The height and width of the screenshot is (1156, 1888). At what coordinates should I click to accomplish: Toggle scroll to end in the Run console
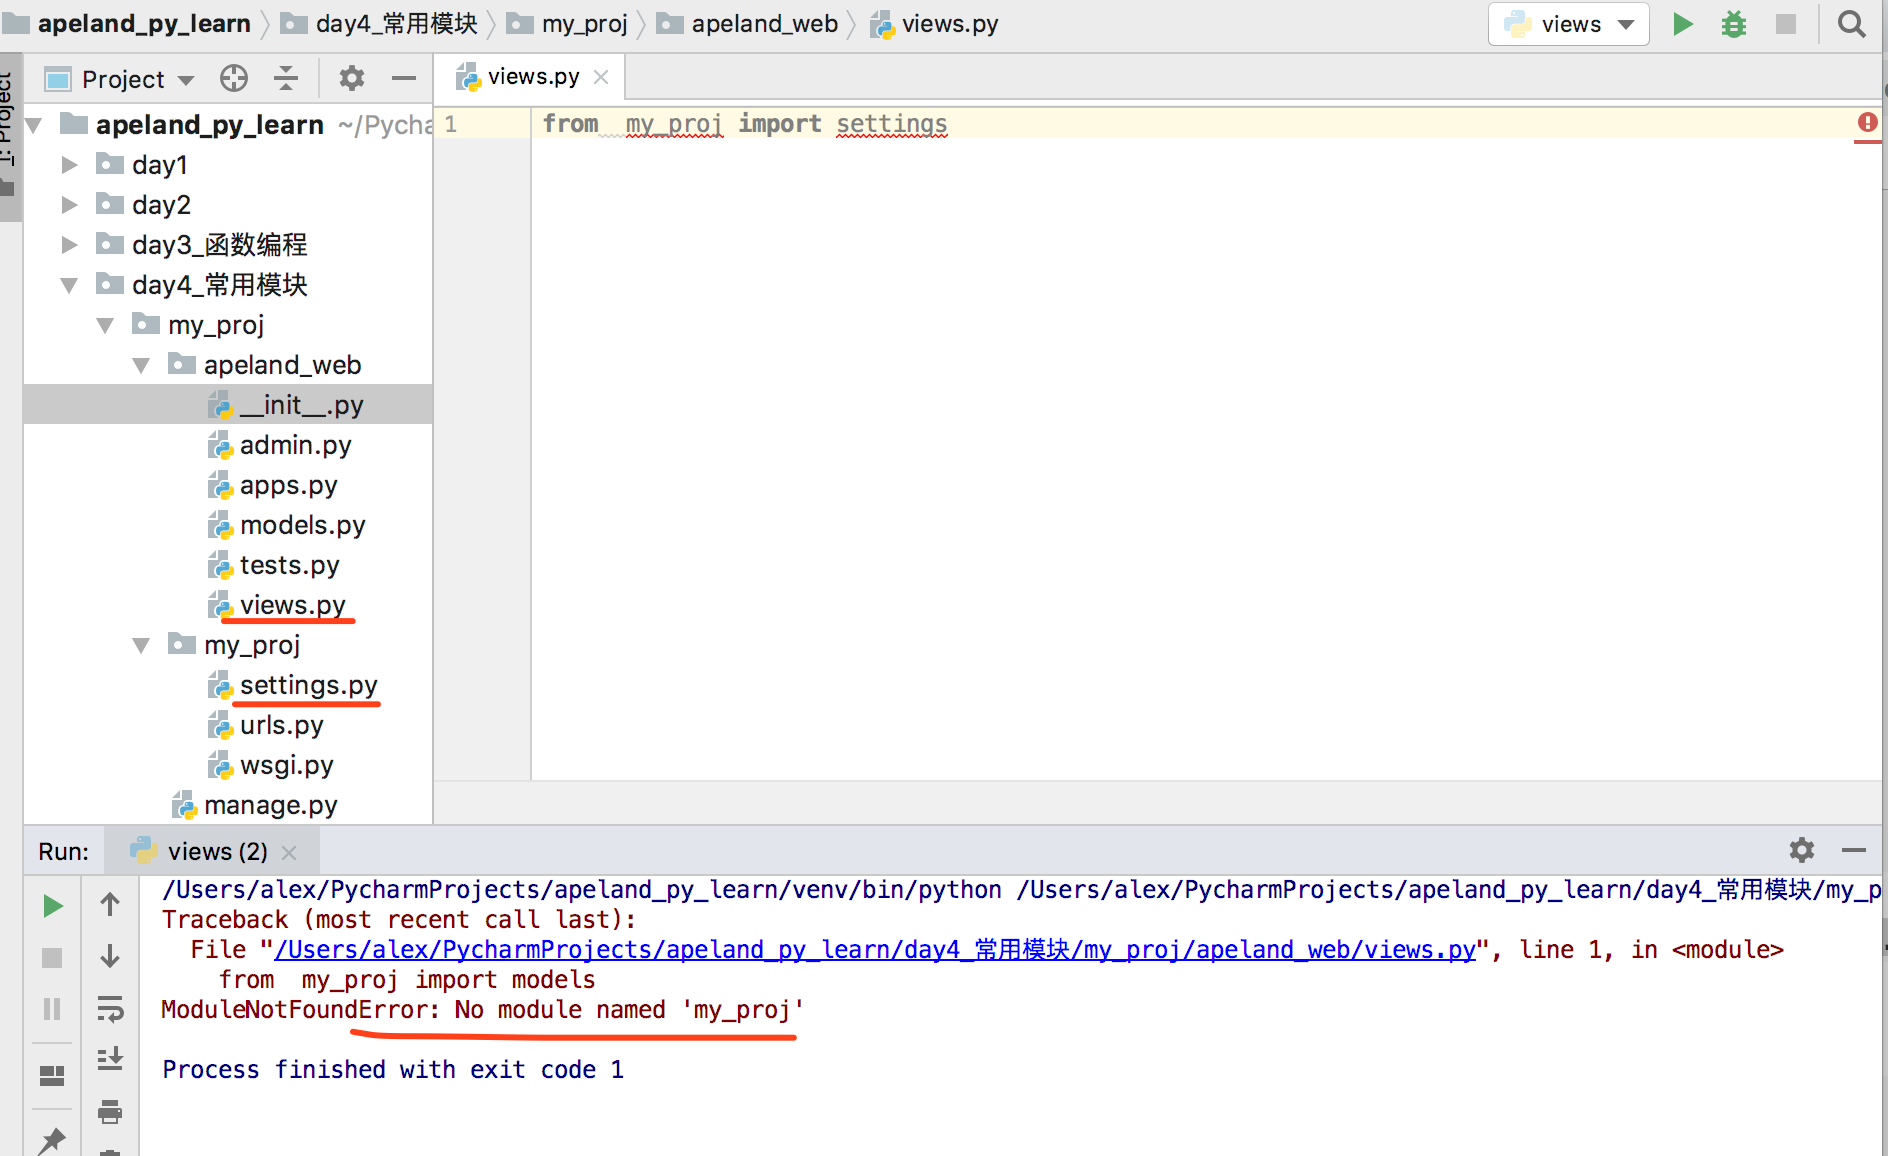coord(110,1059)
